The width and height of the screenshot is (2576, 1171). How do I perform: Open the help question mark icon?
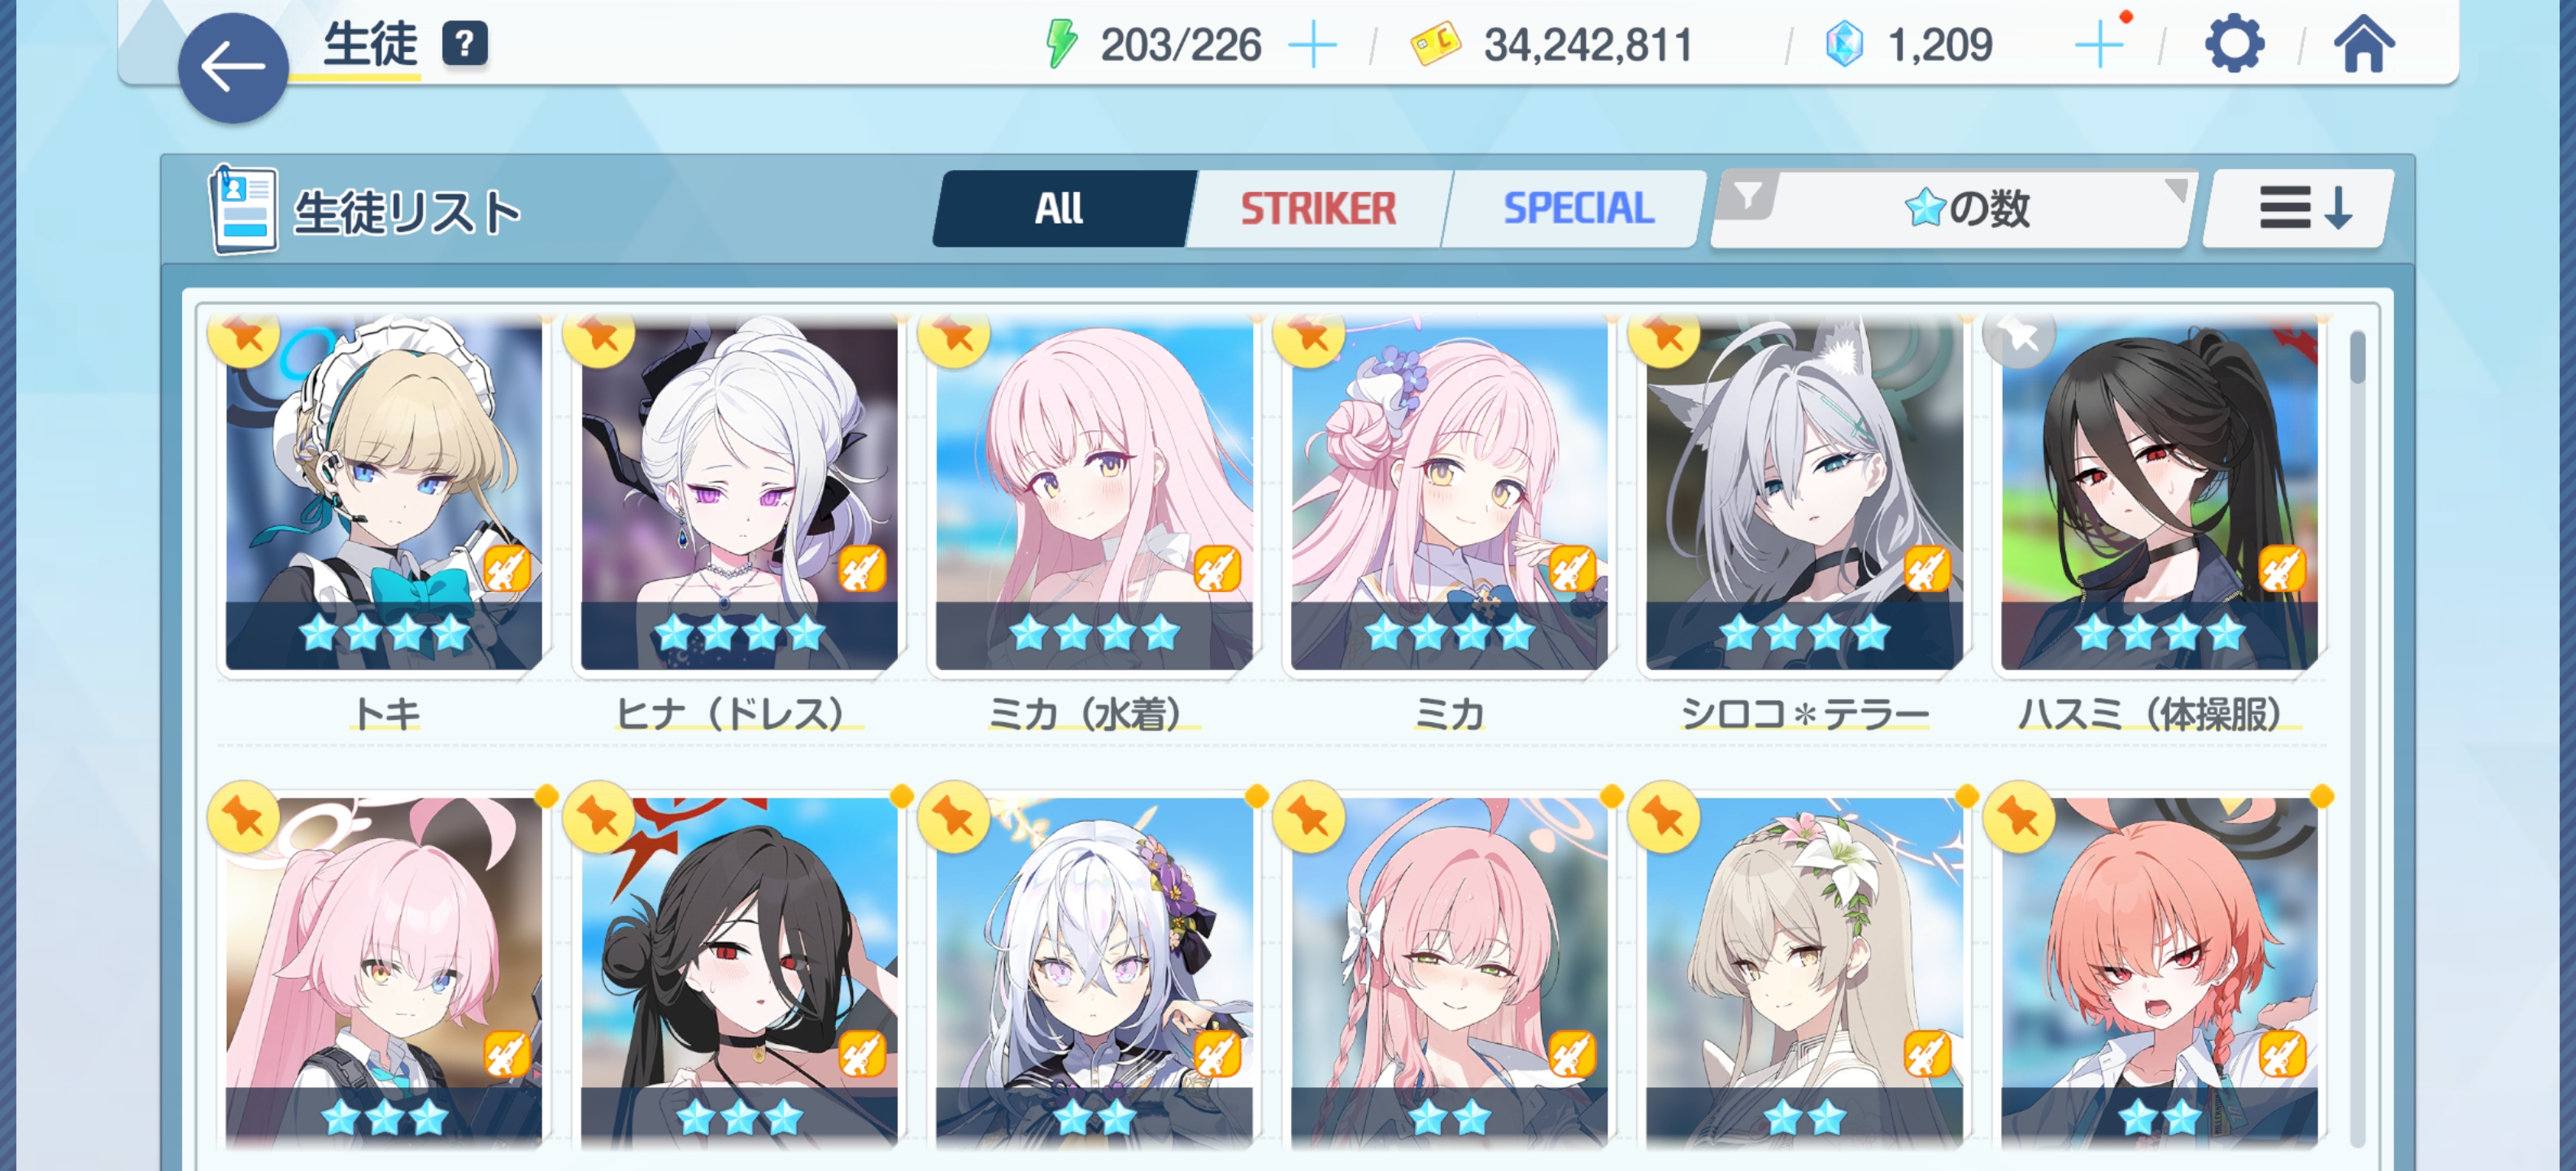(x=464, y=44)
